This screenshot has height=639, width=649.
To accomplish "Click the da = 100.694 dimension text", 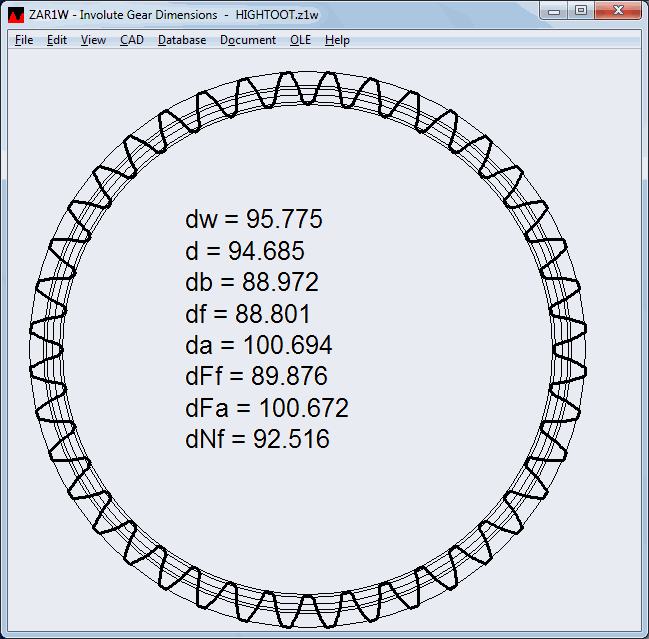I will 259,346.
